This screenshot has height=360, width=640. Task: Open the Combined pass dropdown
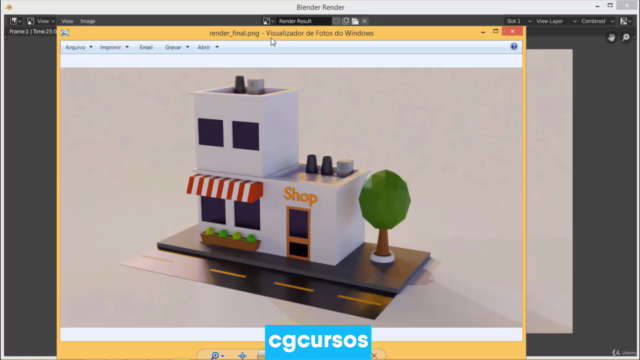pos(597,21)
